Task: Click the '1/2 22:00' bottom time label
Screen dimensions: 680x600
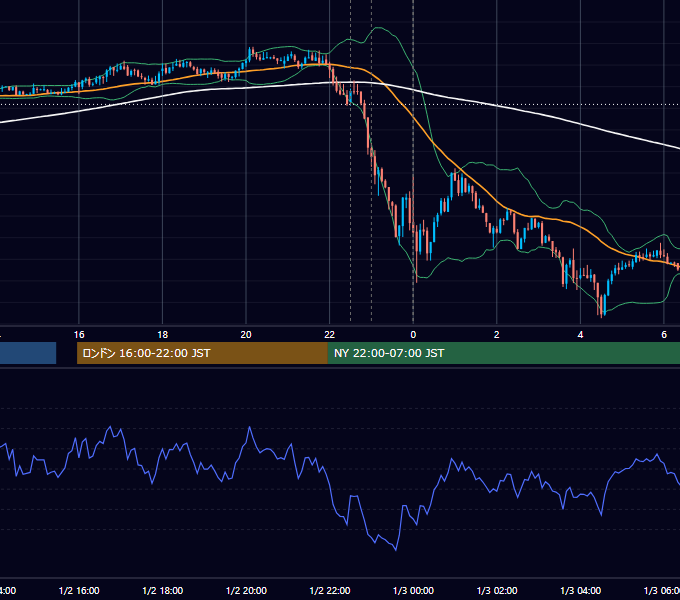Action: [x=330, y=590]
